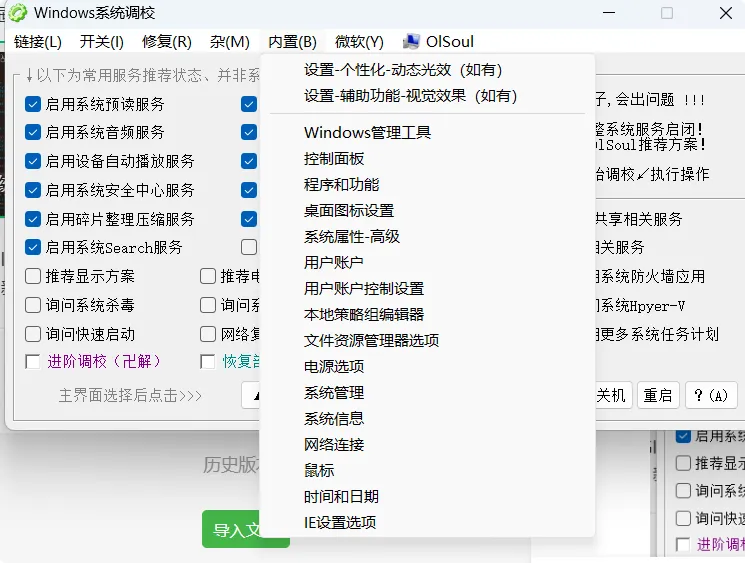Select 设置-个性化-动态光效 menu entry
Viewport: 745px width, 563px height.
(x=428, y=70)
